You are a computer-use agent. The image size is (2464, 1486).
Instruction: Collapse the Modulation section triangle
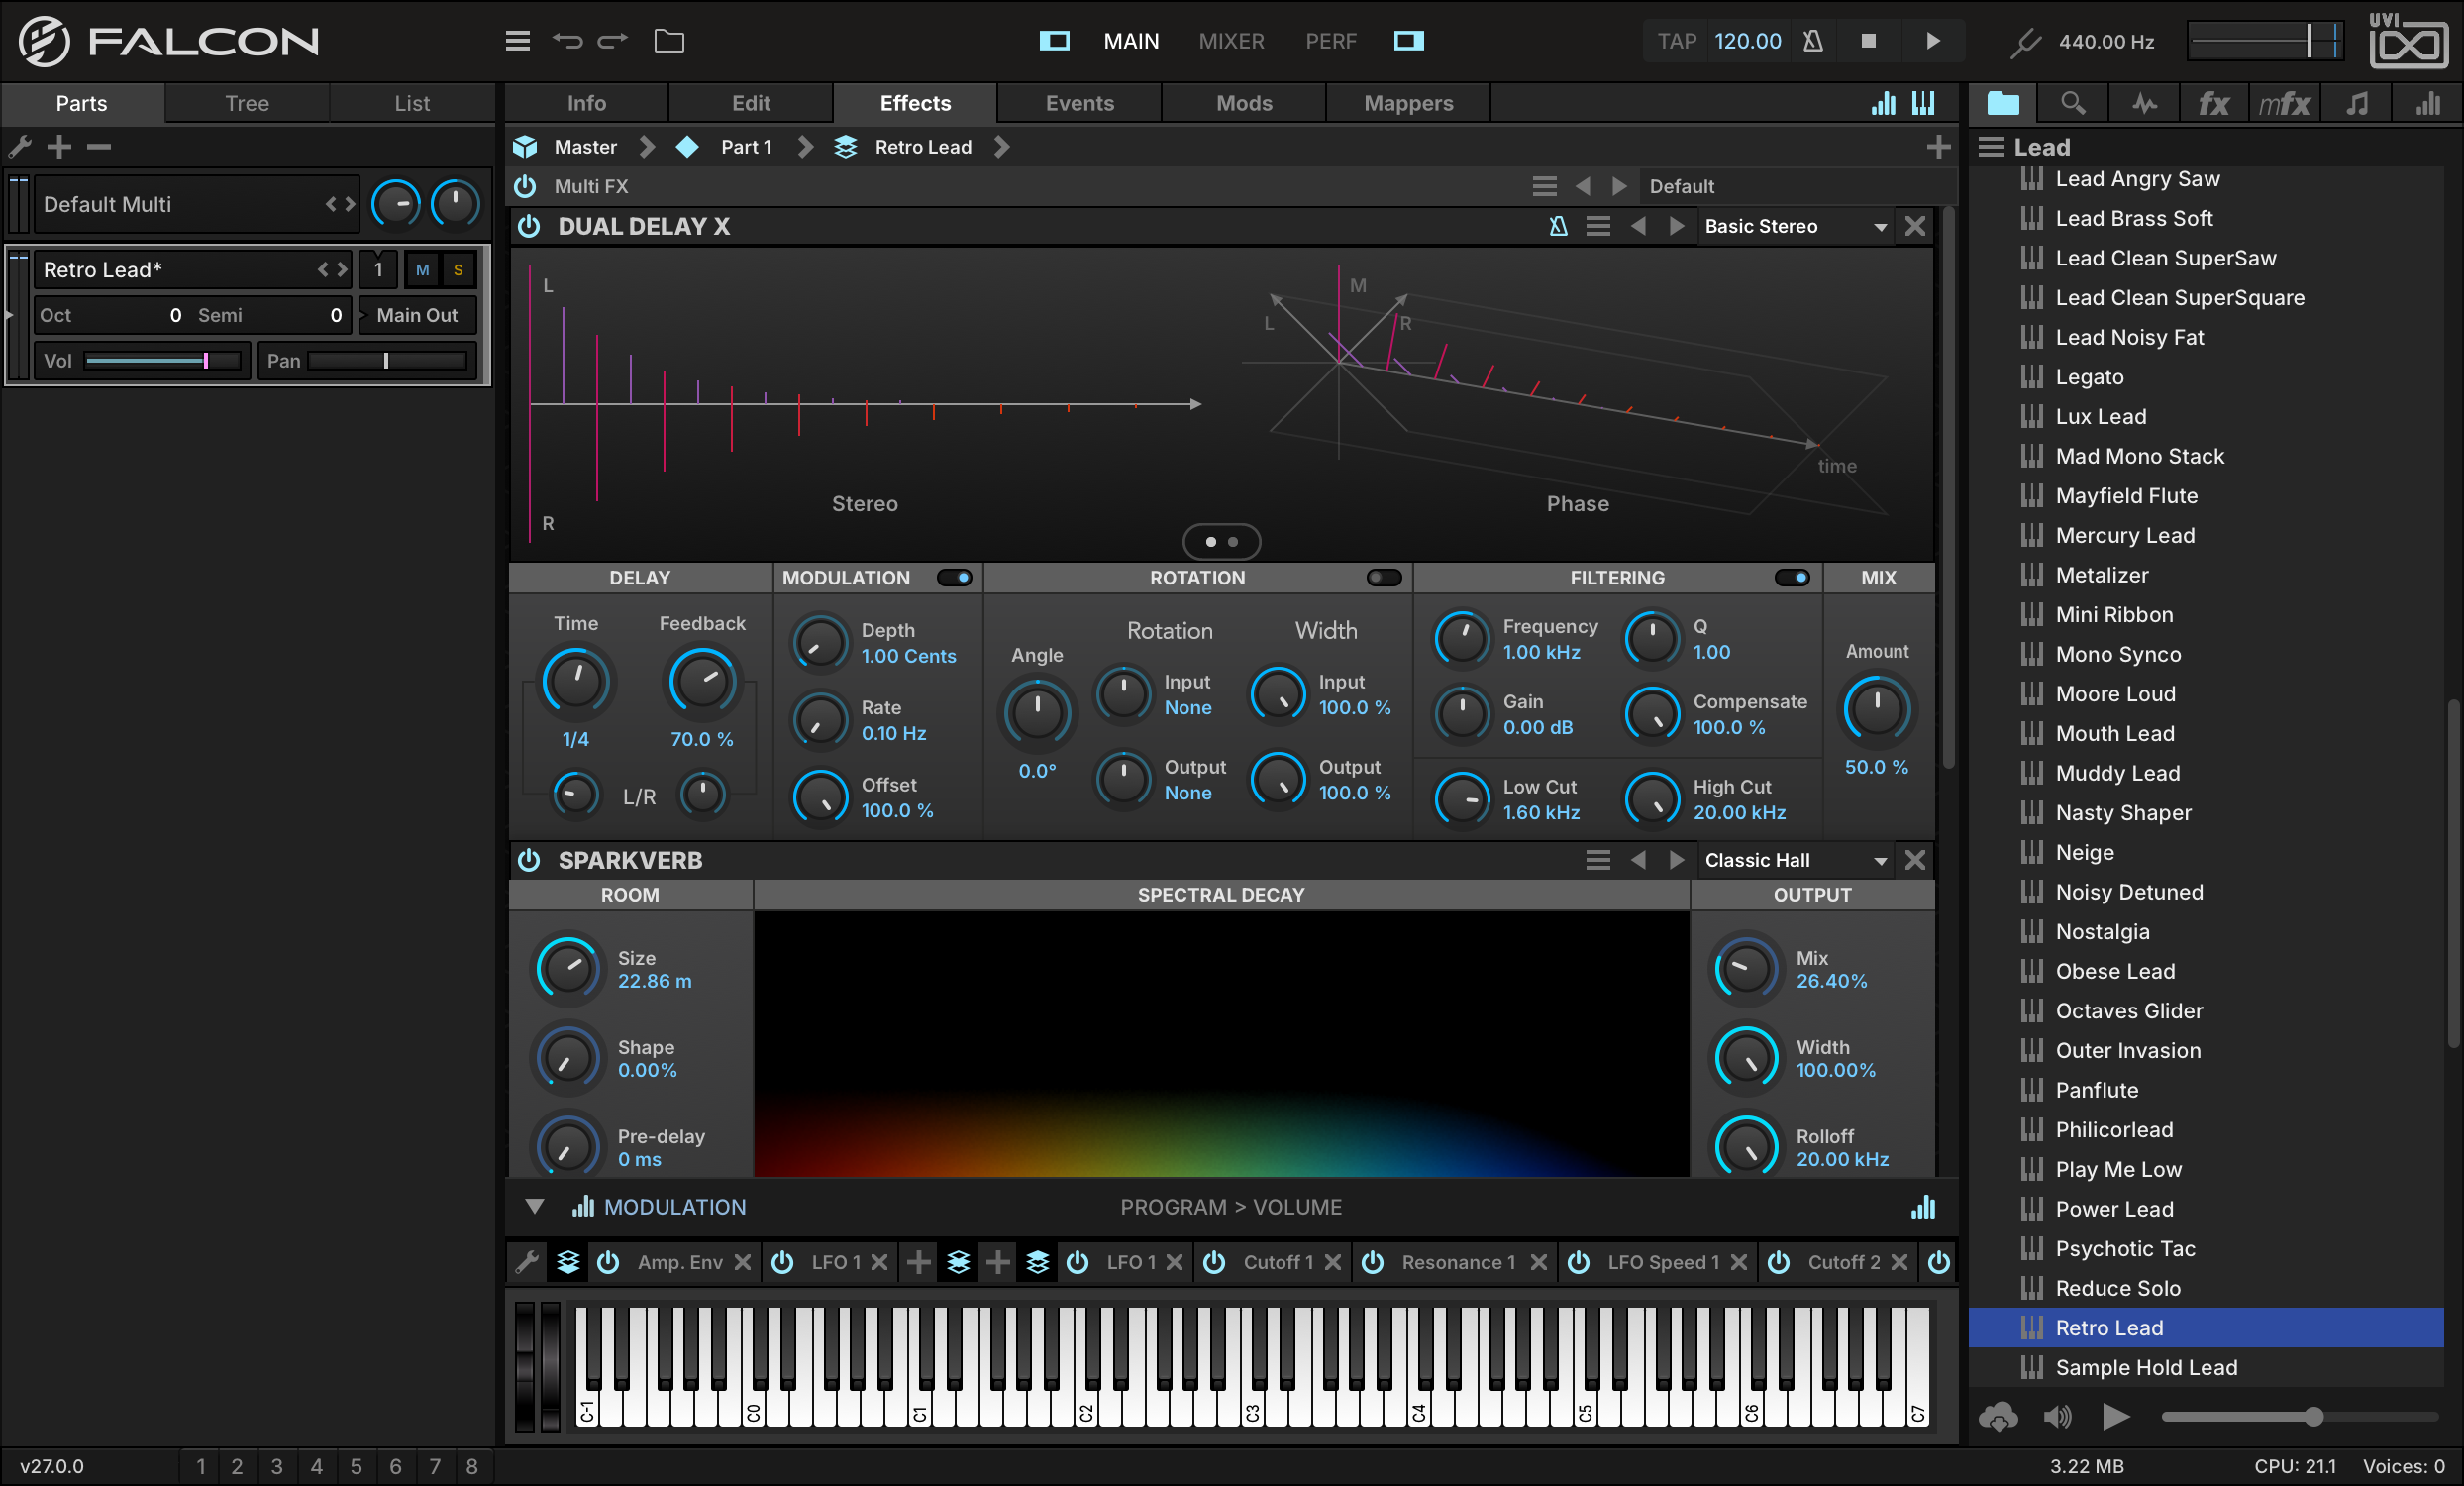pos(535,1206)
